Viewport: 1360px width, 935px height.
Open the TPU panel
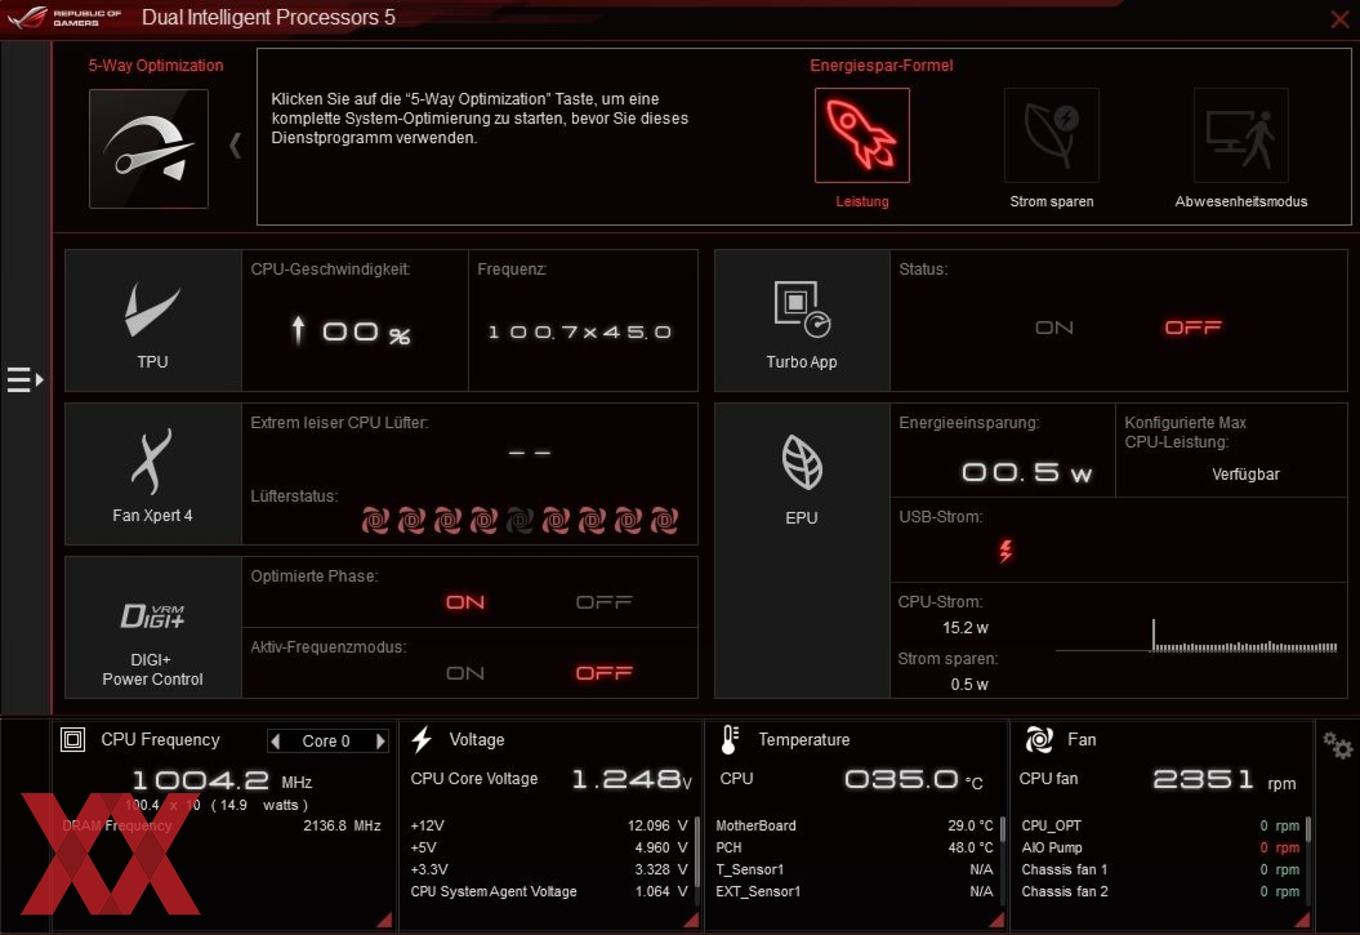click(153, 320)
